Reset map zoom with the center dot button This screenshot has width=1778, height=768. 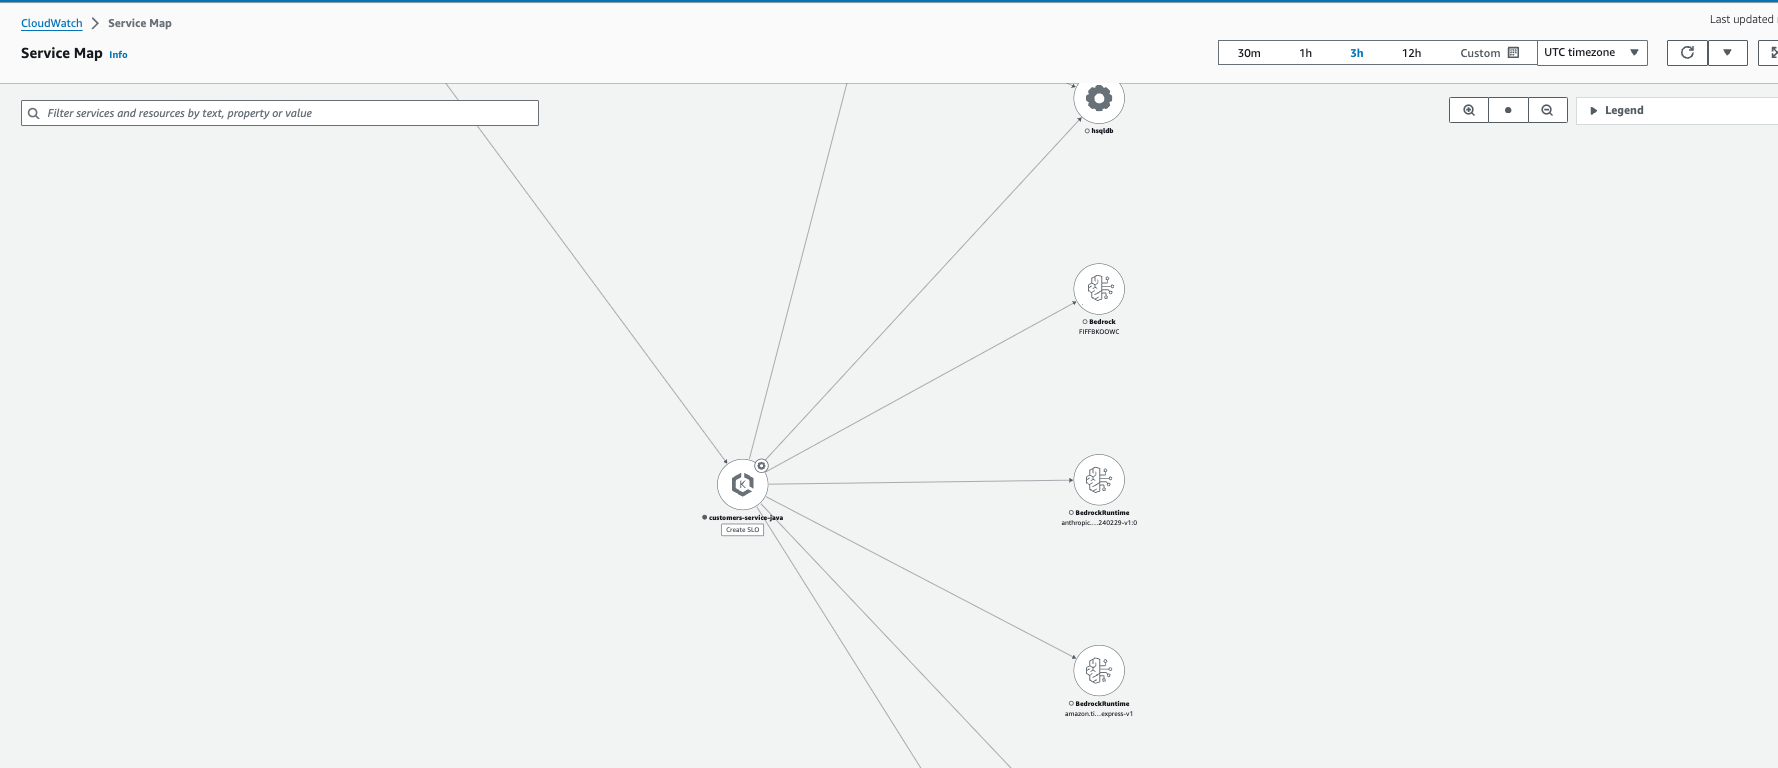point(1508,110)
